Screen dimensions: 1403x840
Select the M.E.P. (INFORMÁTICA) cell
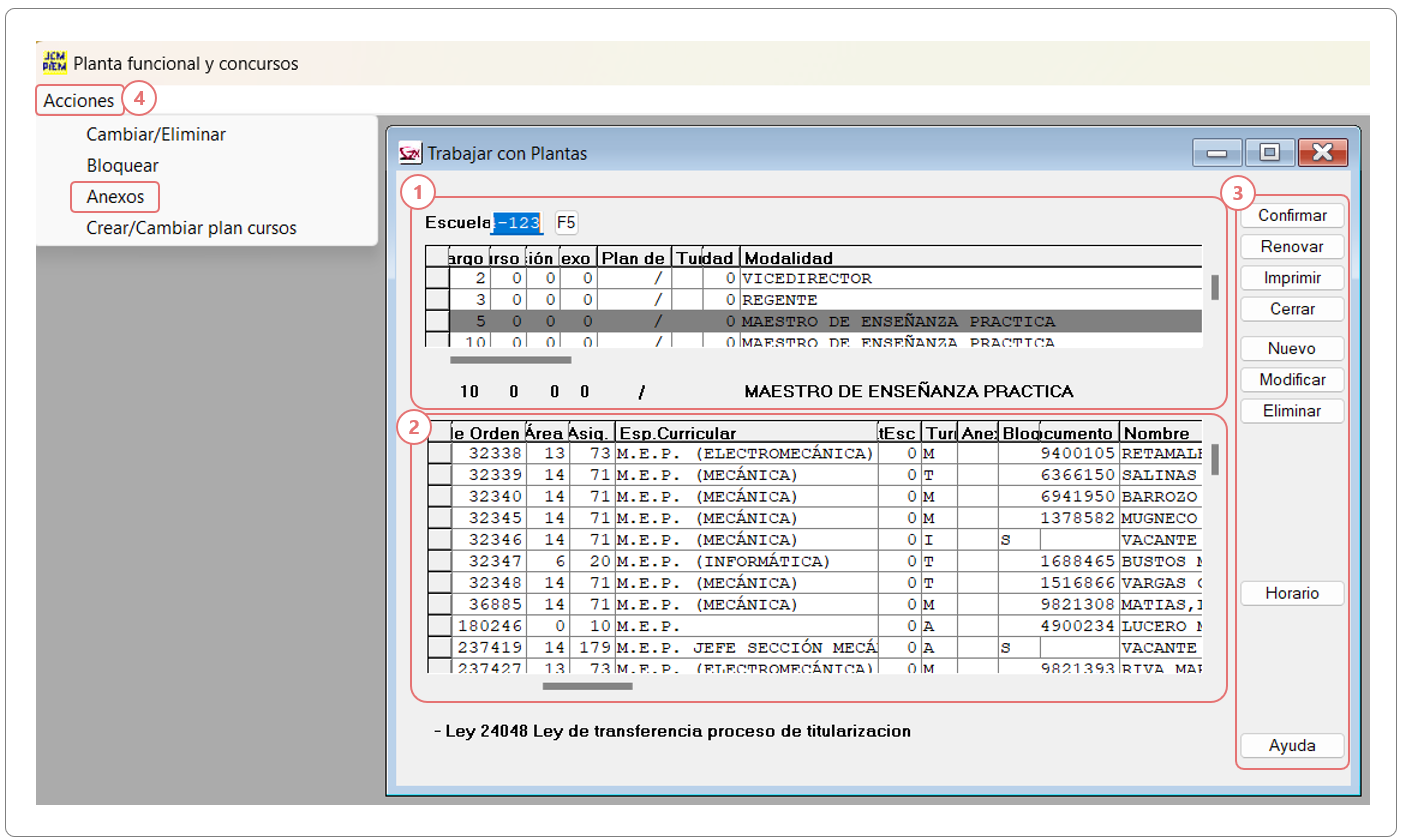coord(745,561)
